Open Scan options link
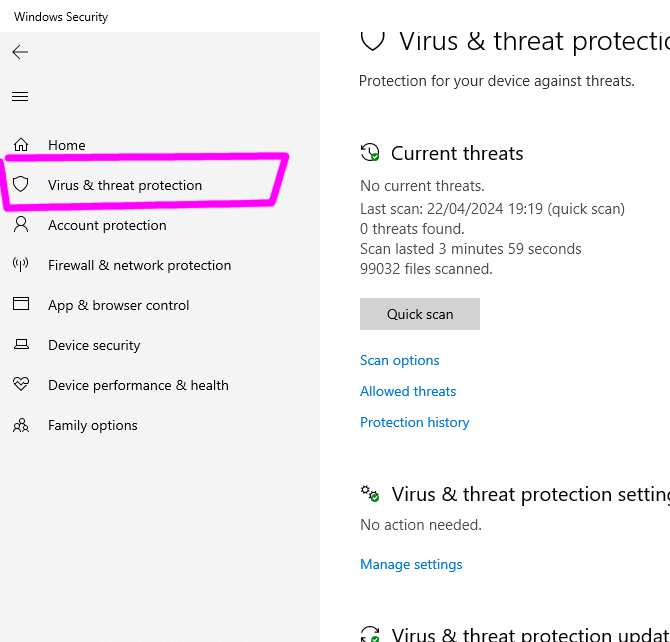The image size is (670, 642). pyautogui.click(x=400, y=360)
